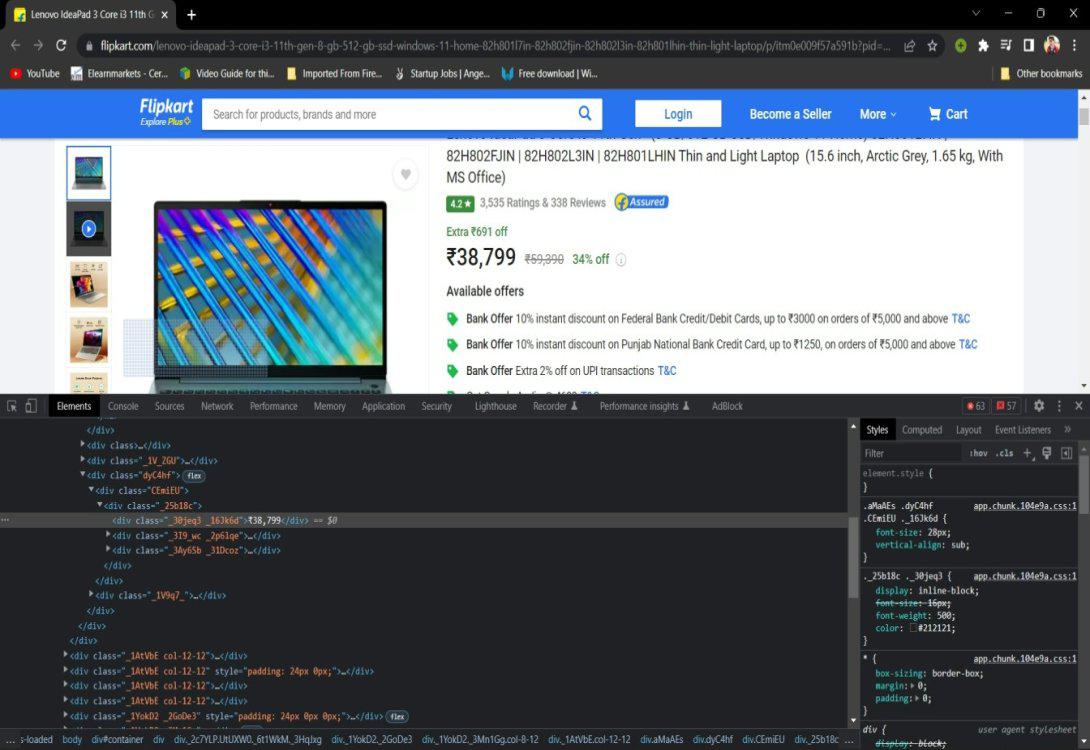
Task: Click the #212121 color swatch in styles
Action: click(913, 628)
